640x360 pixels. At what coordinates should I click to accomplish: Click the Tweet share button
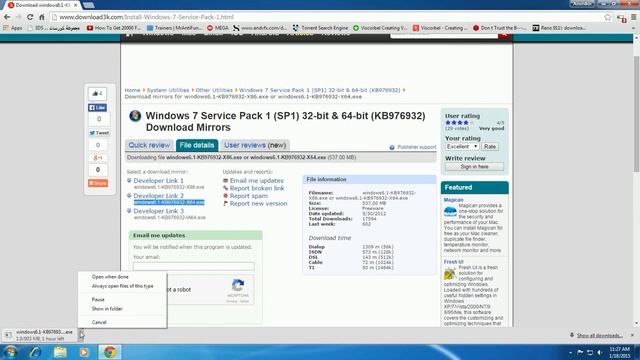[x=99, y=133]
